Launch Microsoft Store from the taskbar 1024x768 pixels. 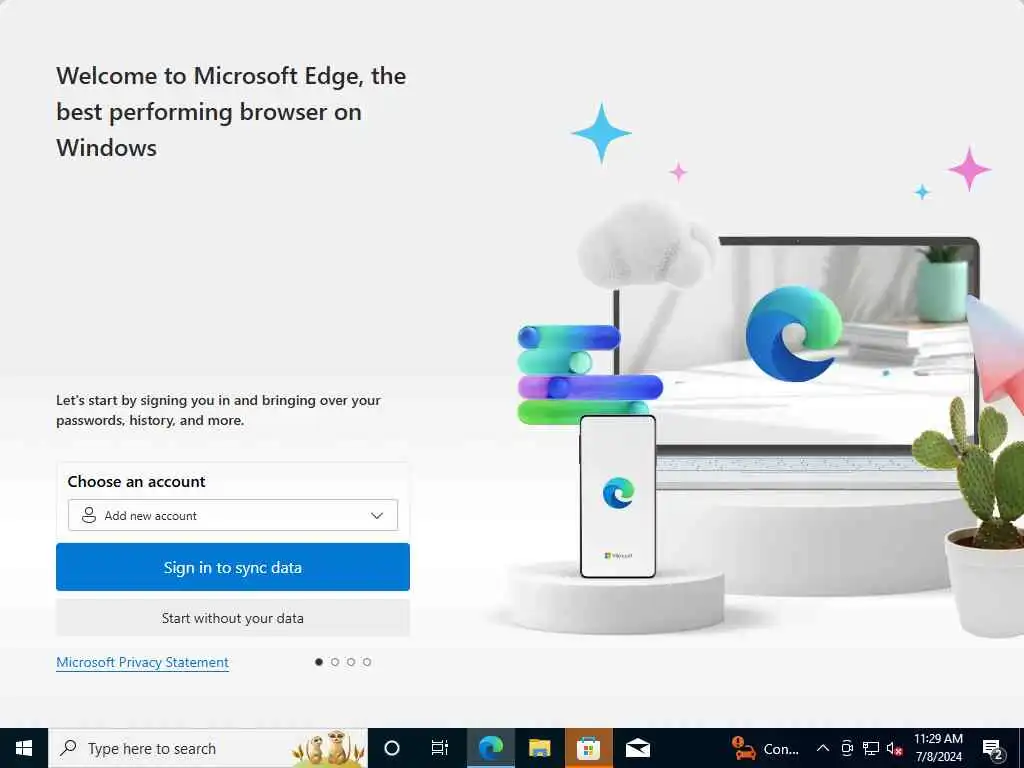pyautogui.click(x=588, y=748)
